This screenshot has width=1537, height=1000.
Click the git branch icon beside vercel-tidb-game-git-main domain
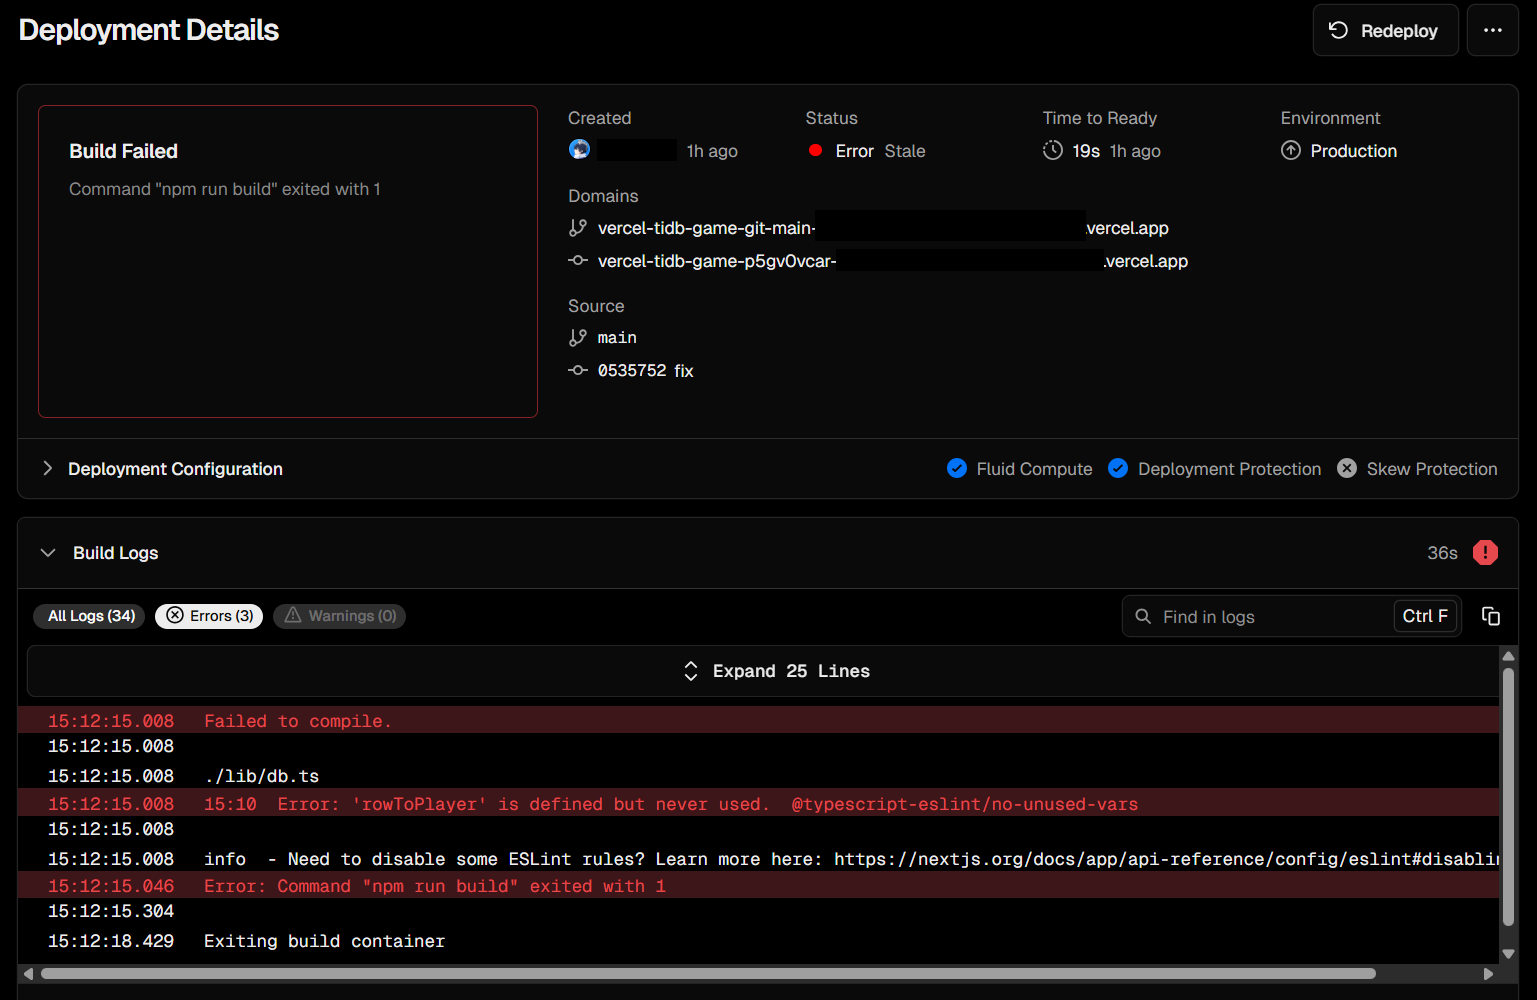[x=578, y=228]
